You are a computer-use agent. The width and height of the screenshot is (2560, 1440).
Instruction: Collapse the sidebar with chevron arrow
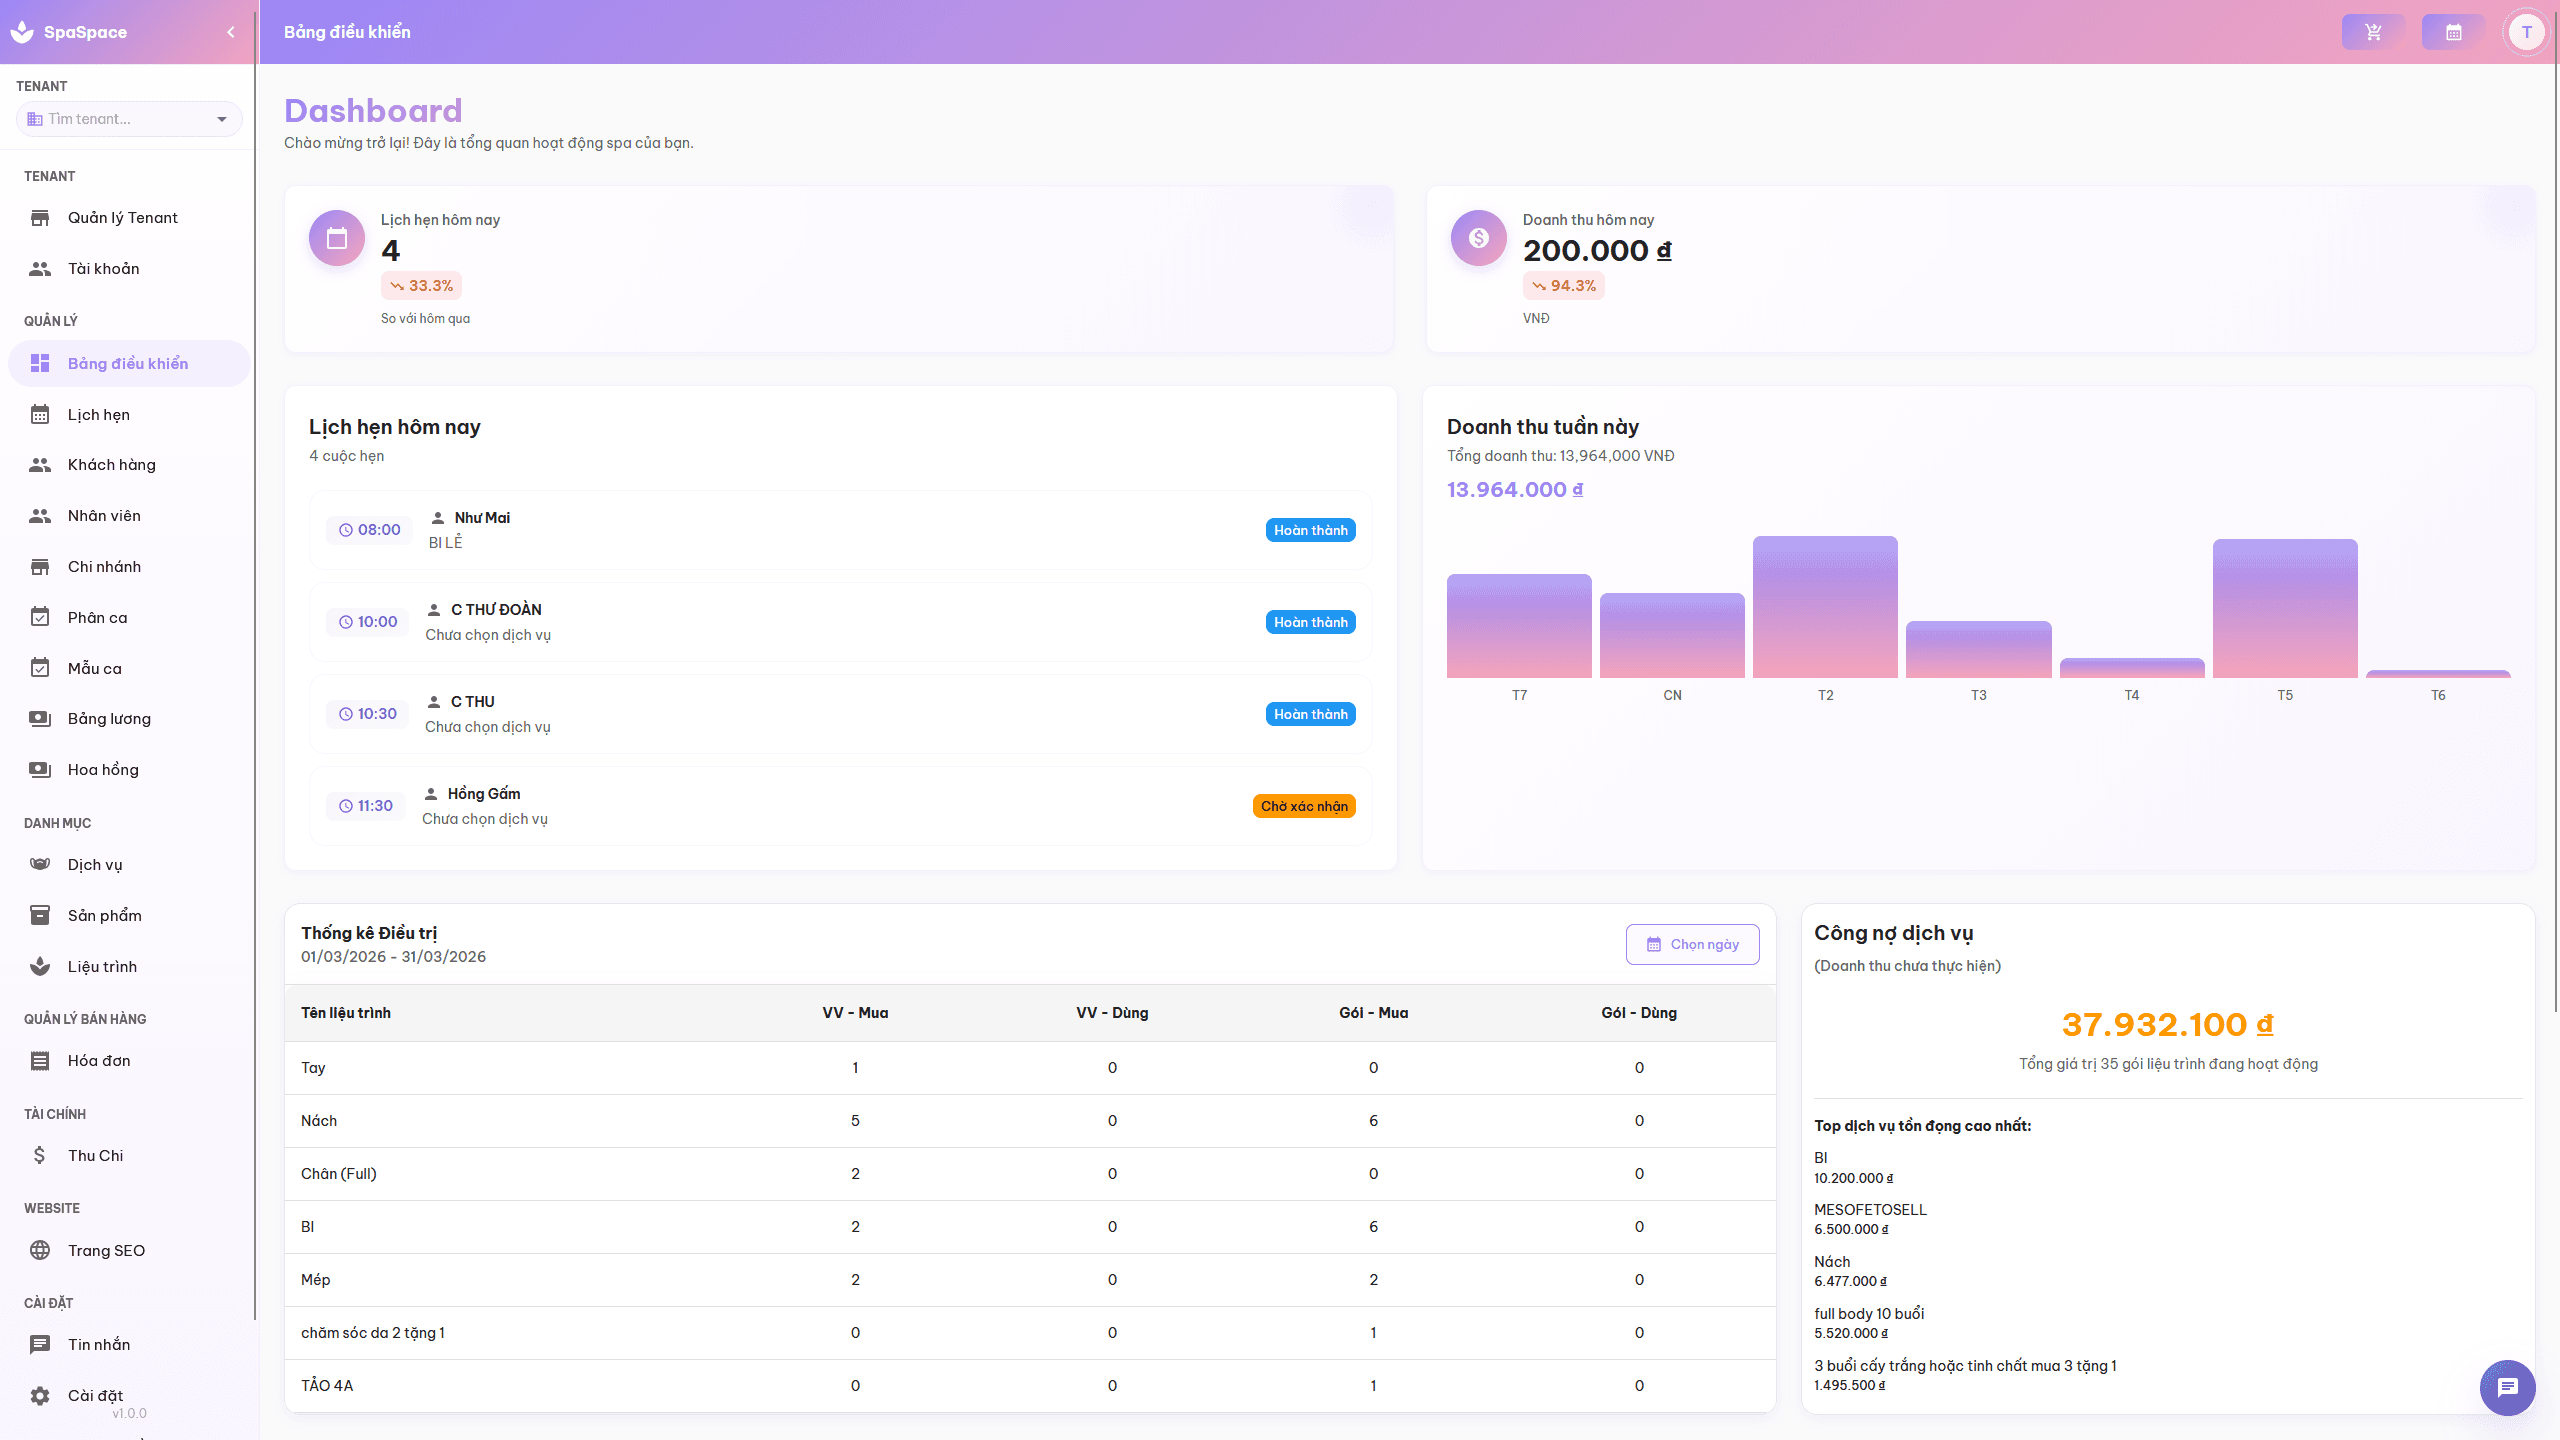click(x=231, y=32)
